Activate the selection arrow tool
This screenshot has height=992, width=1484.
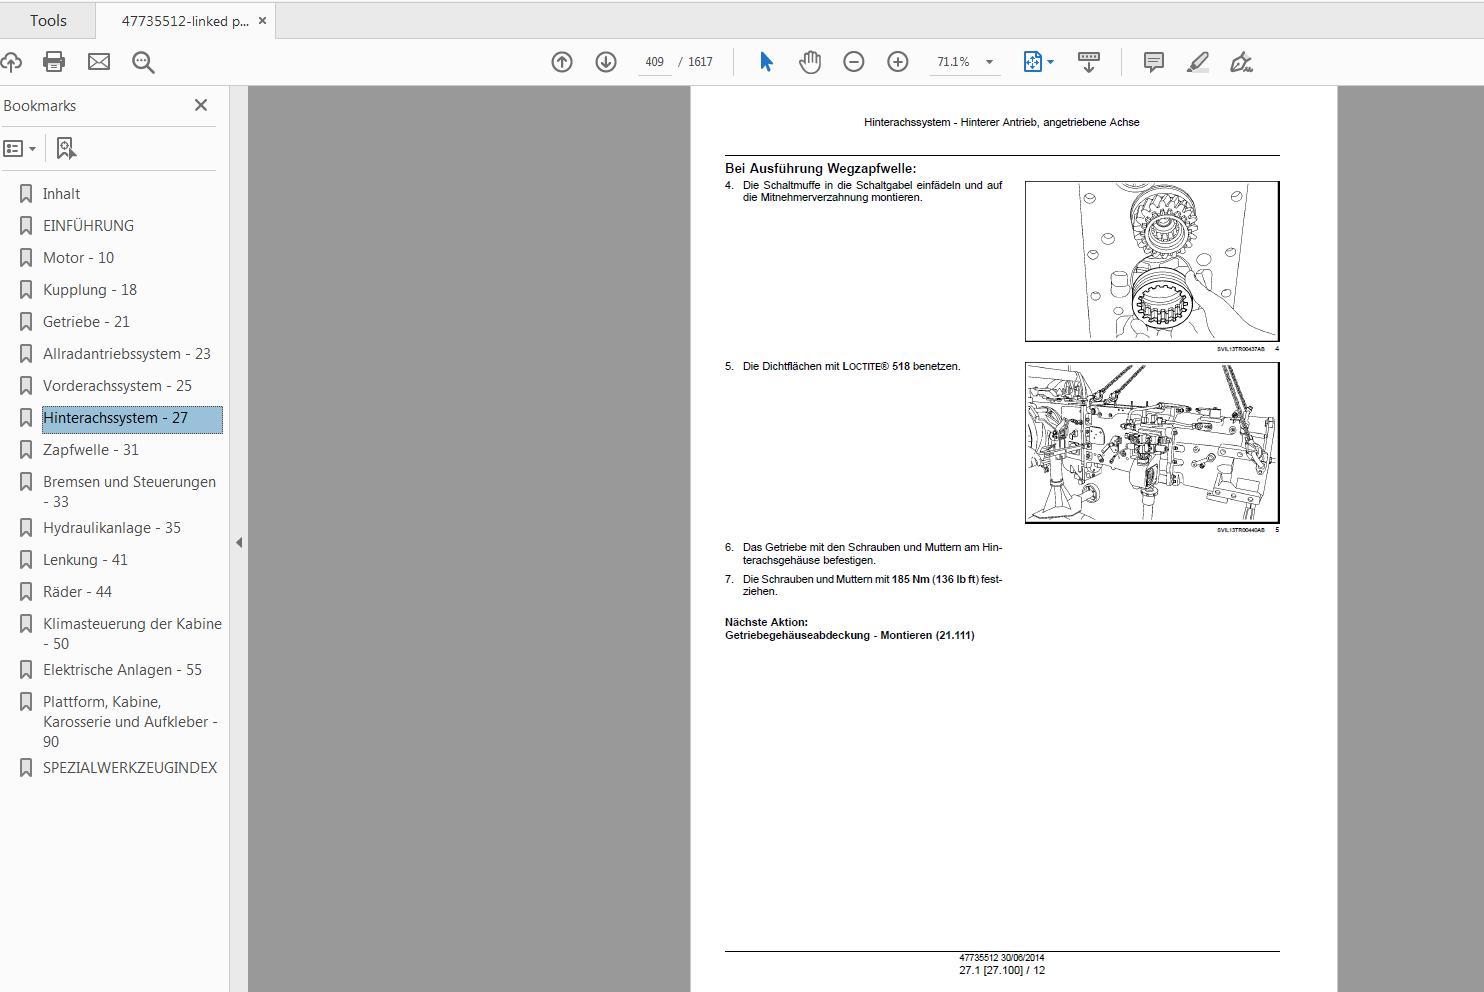tap(766, 62)
